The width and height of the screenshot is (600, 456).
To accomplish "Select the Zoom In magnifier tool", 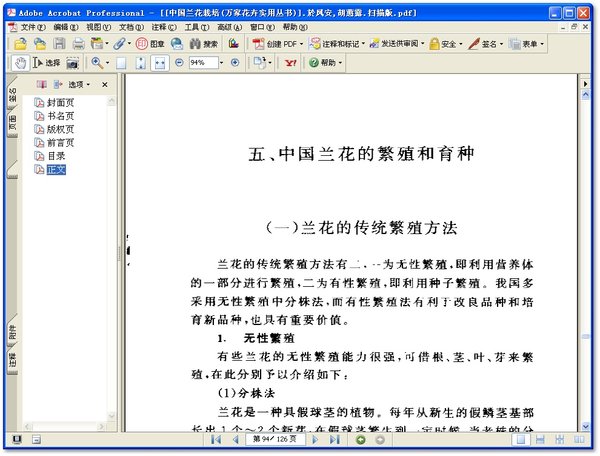I will tap(97, 63).
